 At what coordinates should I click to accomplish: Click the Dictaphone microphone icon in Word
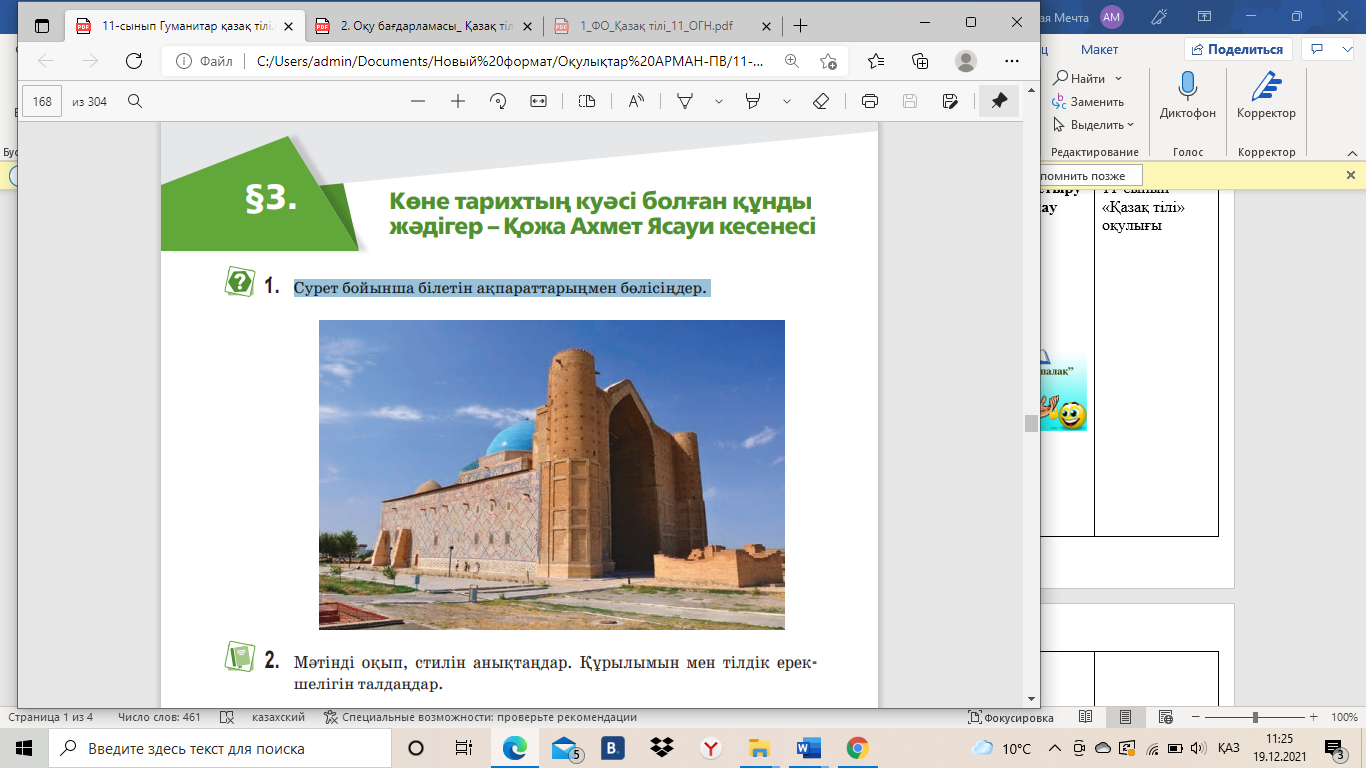[x=1188, y=87]
